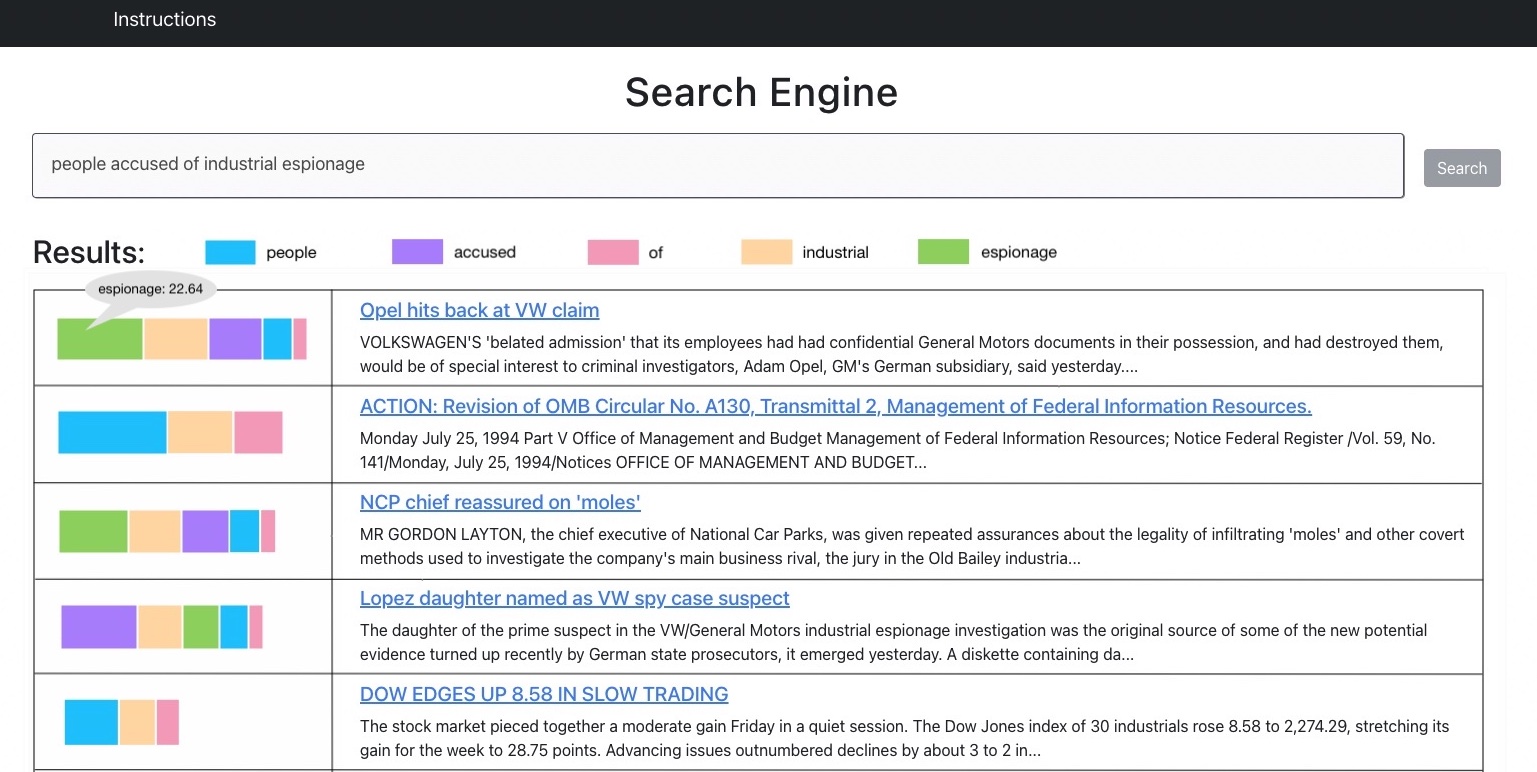Click large blue people bar in second result
Viewport: 1537px width, 772px height.
112,432
